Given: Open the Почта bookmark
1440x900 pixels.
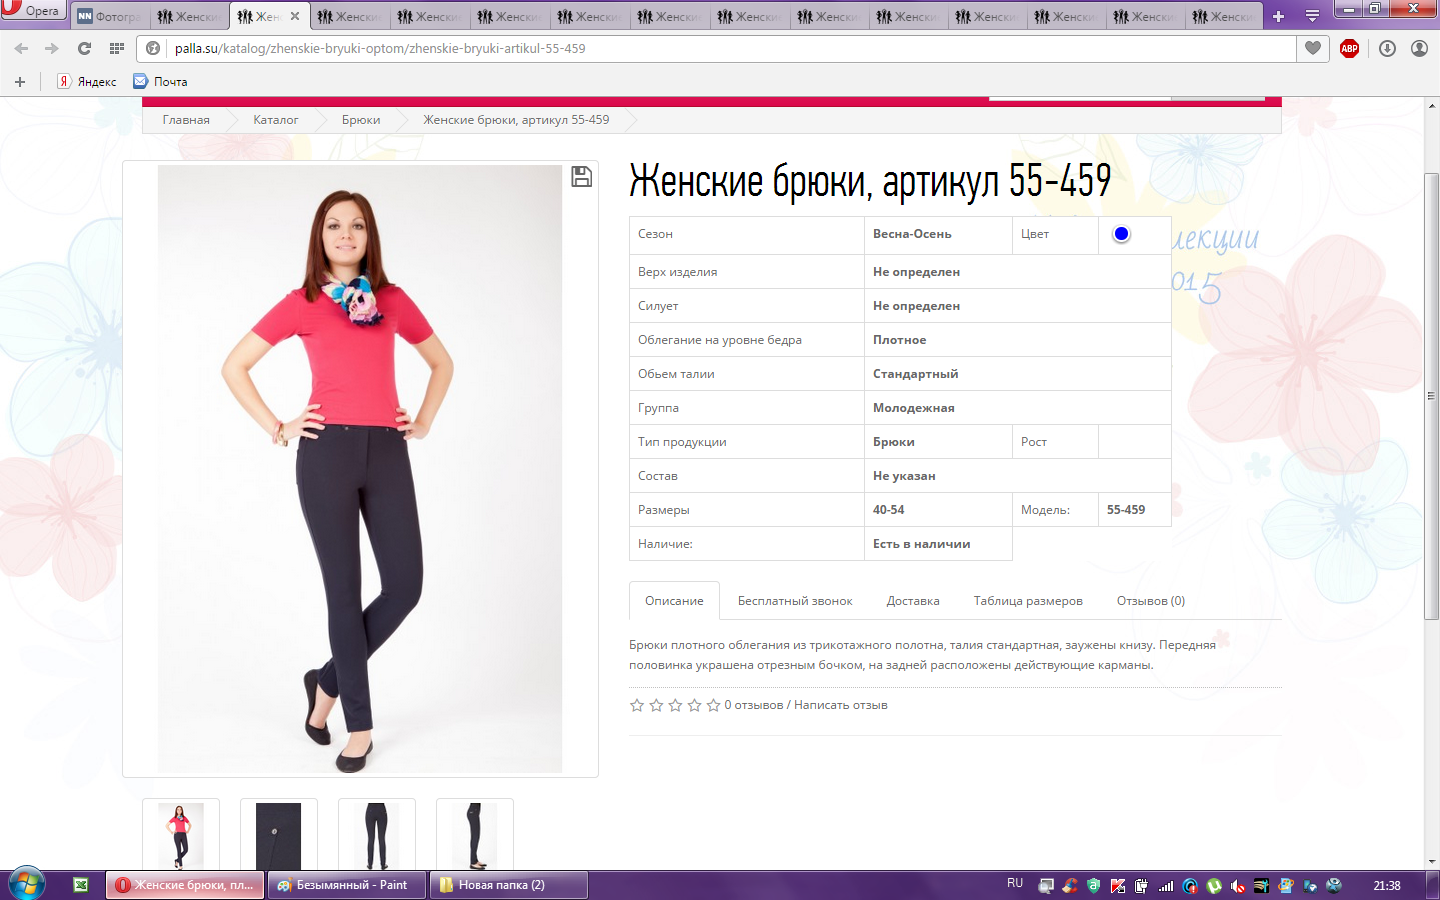Looking at the screenshot, I should [161, 82].
